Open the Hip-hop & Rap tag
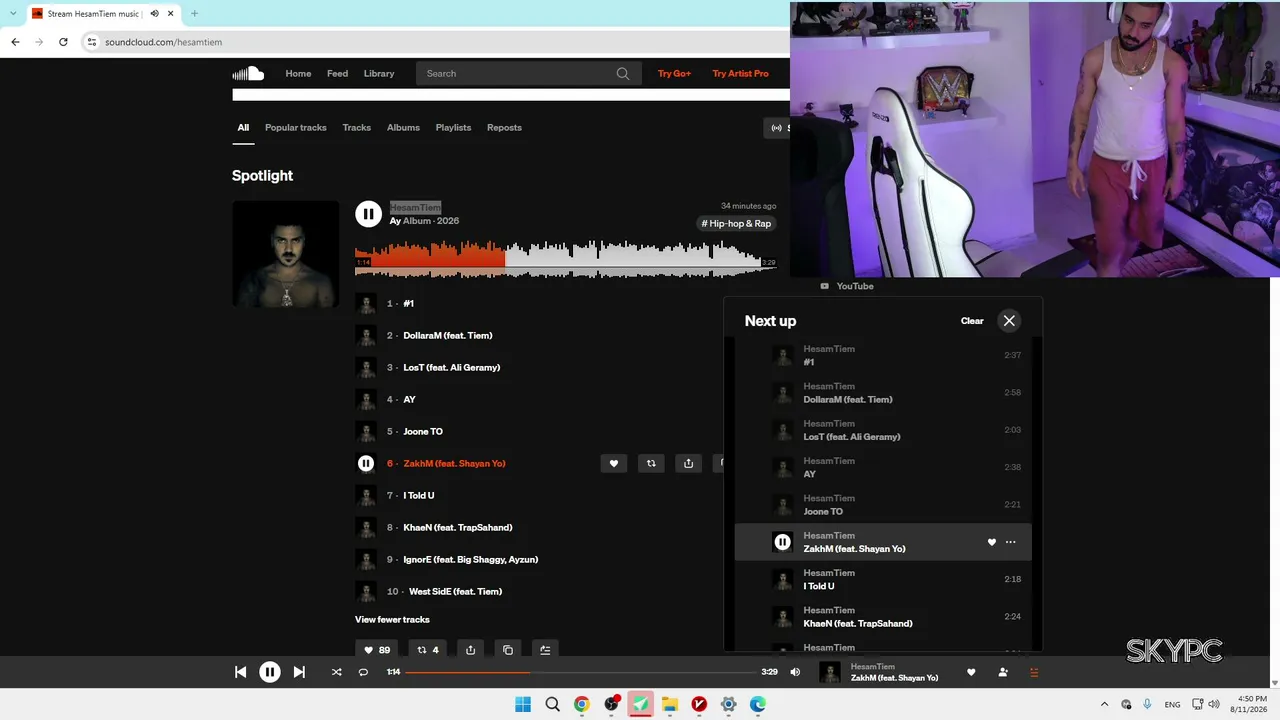The width and height of the screenshot is (1280, 720). pos(736,224)
